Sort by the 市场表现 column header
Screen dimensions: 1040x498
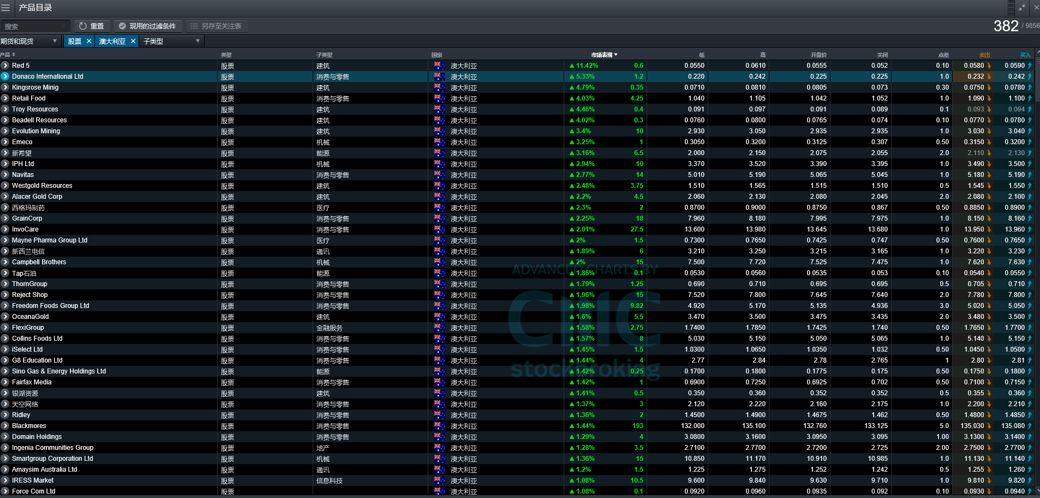coord(604,54)
